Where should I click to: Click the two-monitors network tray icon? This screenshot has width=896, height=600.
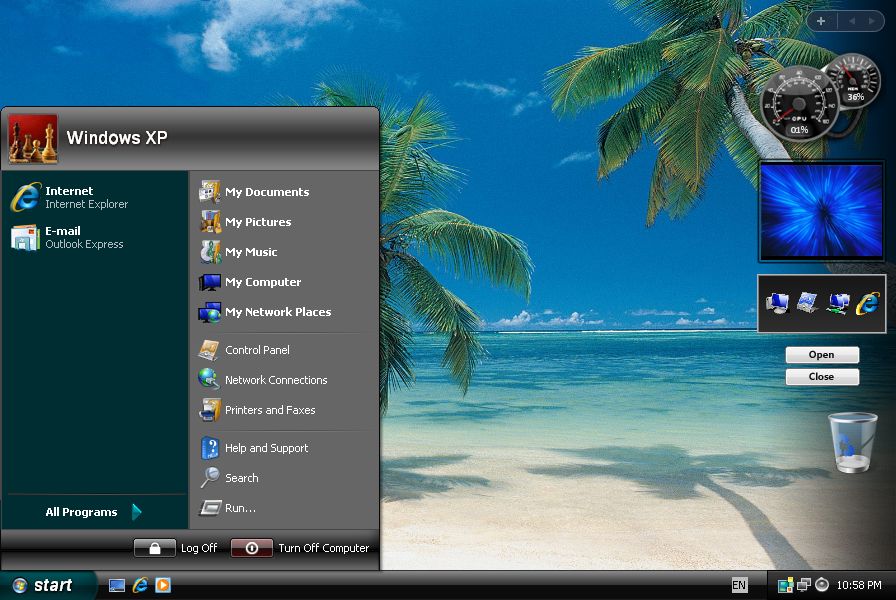pos(804,585)
